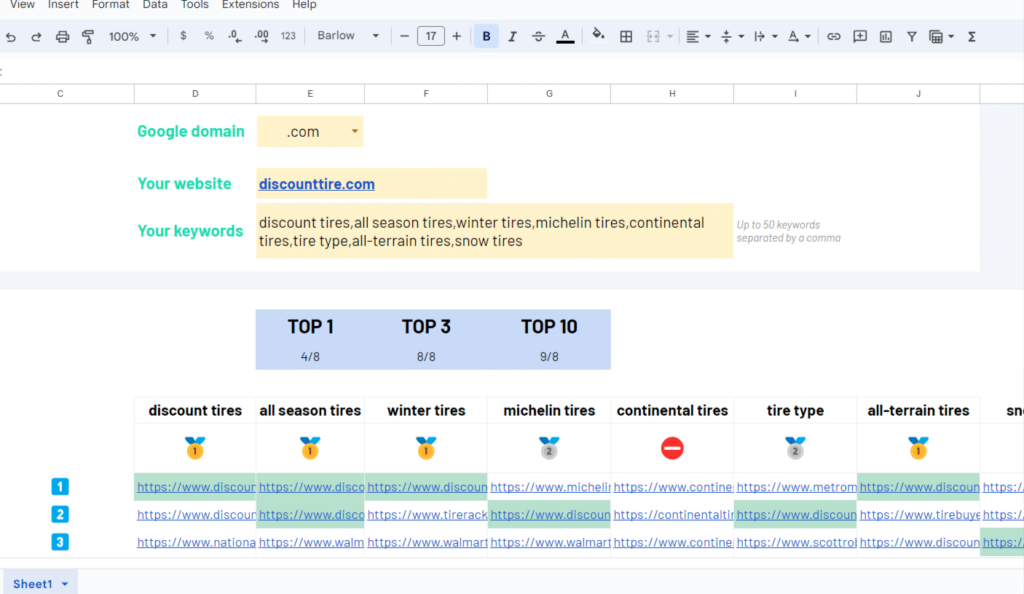The width and height of the screenshot is (1024, 594).
Task: Click rank 1 URL under michelin tires
Action: coord(549,487)
